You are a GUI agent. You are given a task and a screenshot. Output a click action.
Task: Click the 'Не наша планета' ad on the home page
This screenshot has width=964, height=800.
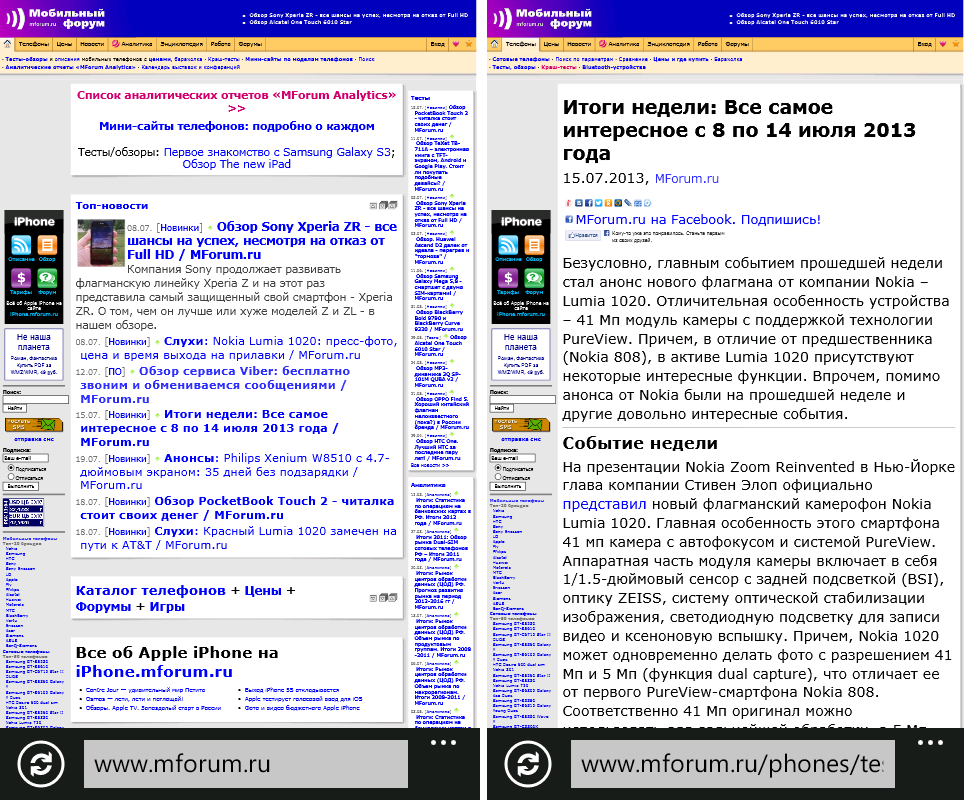34,354
